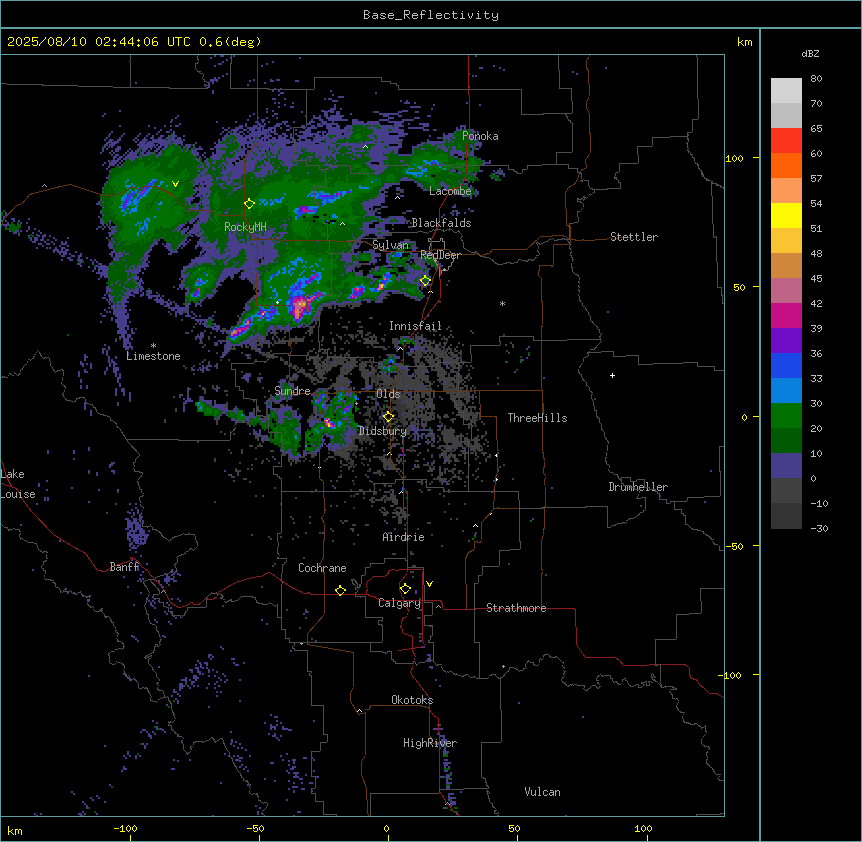Select the purple 36-39 dBZ legend color
This screenshot has height=842, width=862.
(x=786, y=341)
